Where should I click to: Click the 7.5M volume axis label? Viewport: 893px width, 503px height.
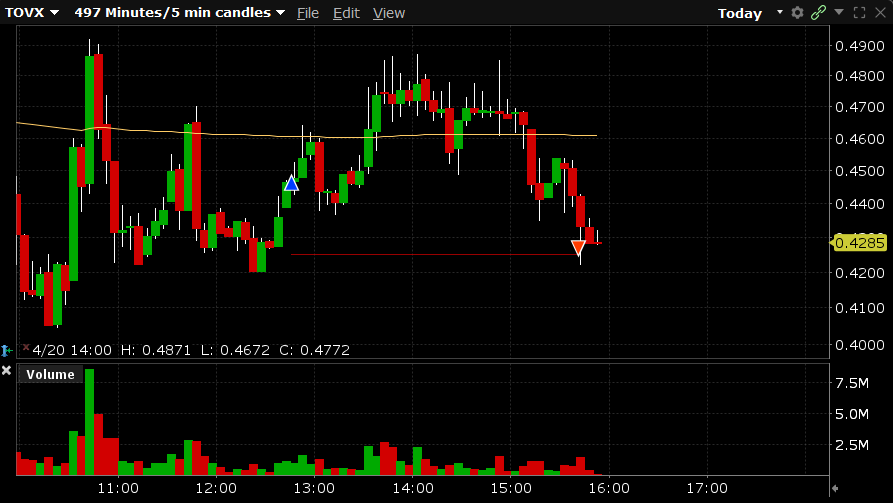pos(852,383)
